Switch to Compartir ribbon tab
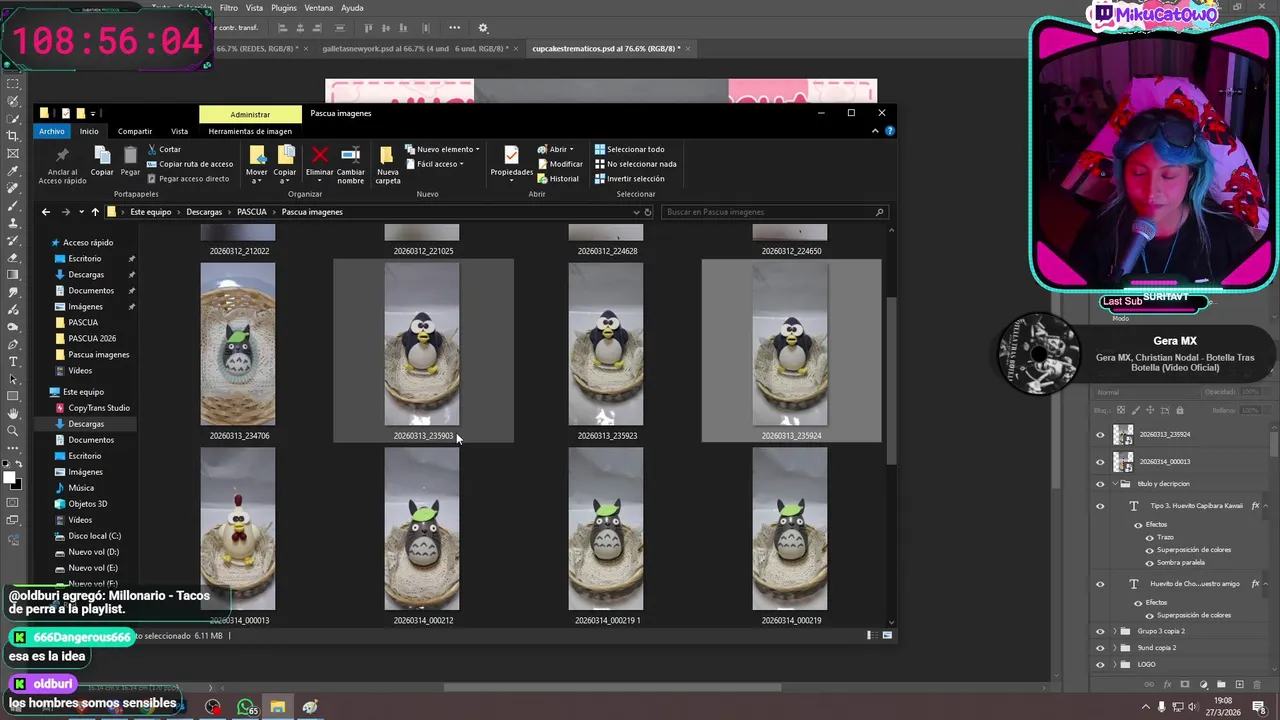1280x720 pixels. pos(135,131)
